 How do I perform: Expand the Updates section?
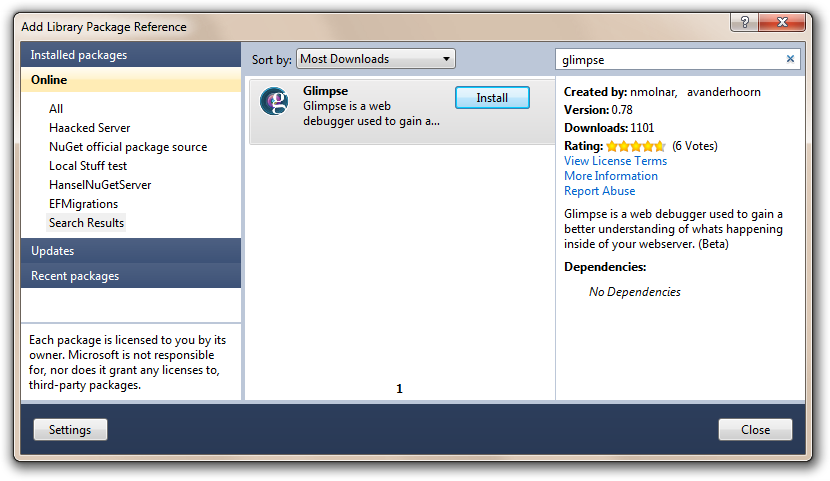tap(131, 251)
